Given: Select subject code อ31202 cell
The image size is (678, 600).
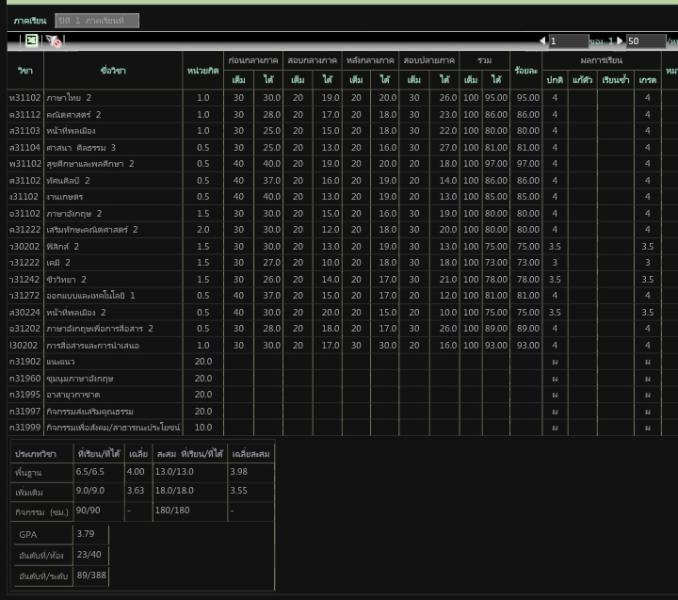Looking at the screenshot, I should 25,329.
